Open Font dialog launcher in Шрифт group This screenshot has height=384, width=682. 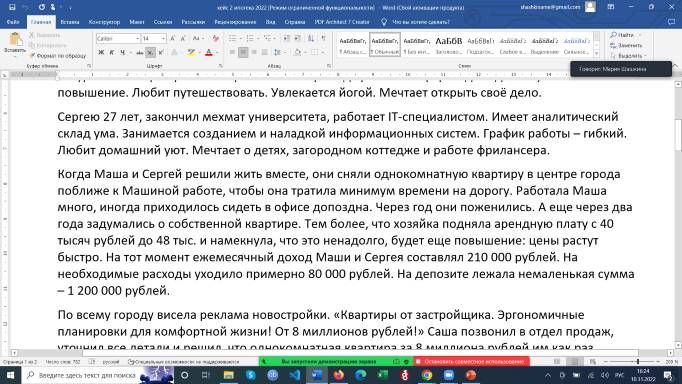coord(220,66)
